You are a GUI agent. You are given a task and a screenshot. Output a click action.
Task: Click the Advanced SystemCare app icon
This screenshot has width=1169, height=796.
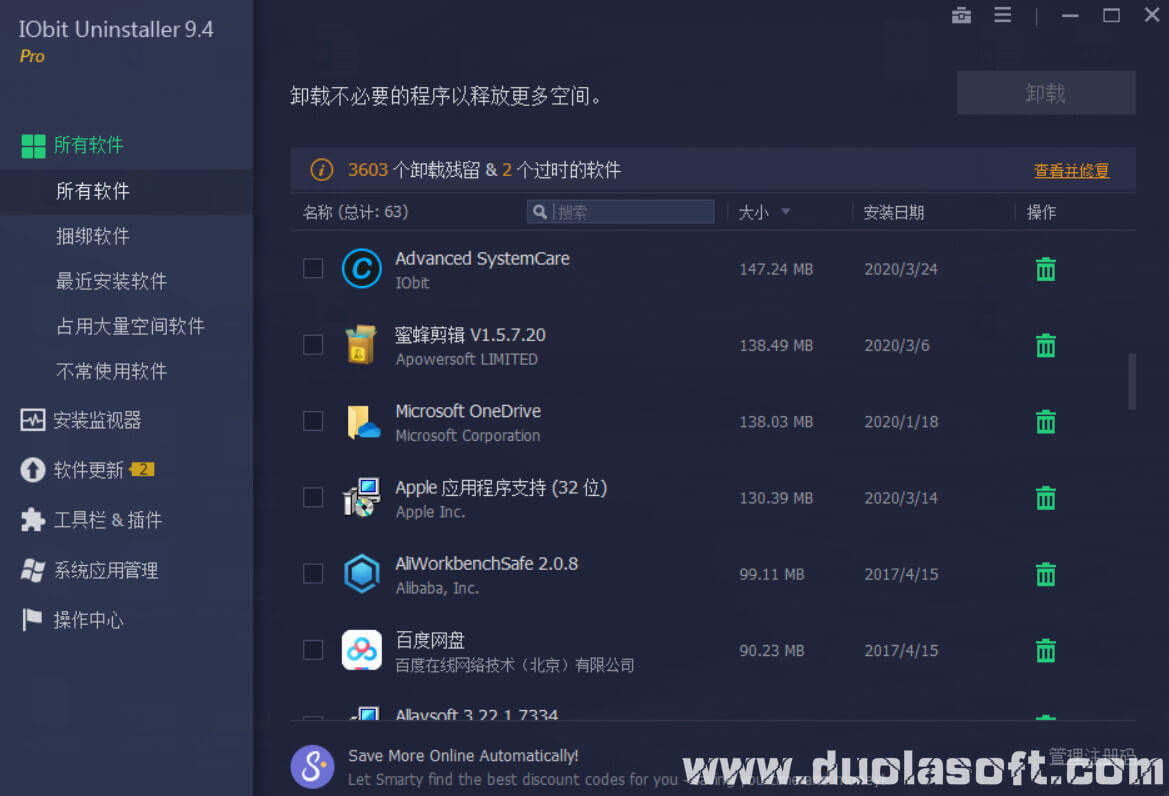pyautogui.click(x=362, y=268)
